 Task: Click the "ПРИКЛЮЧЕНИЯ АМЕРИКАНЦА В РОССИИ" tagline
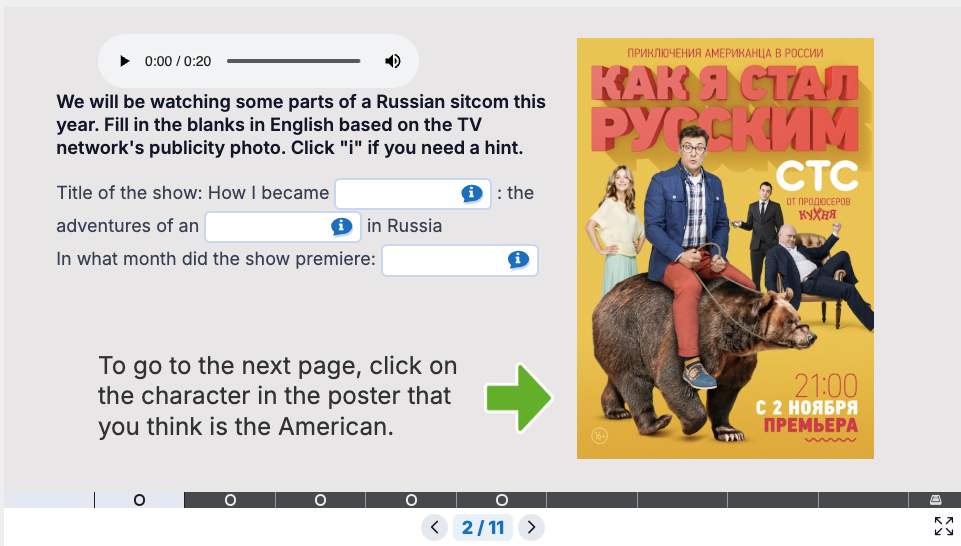(725, 53)
